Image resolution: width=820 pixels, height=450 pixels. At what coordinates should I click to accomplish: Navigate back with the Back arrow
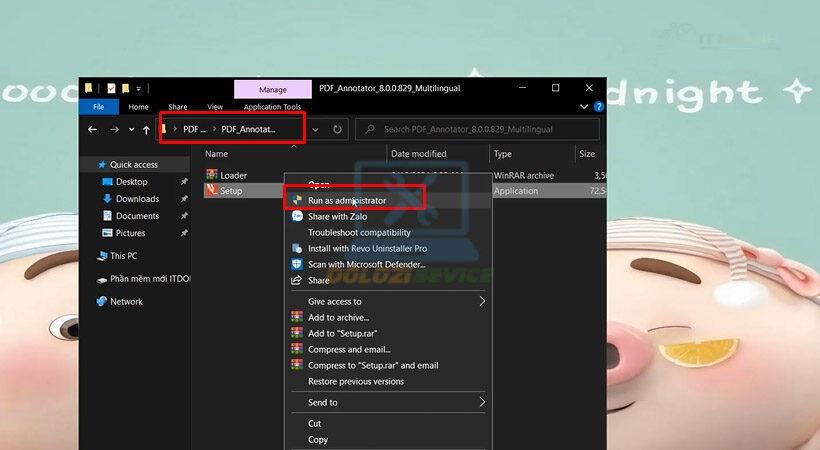coord(92,129)
